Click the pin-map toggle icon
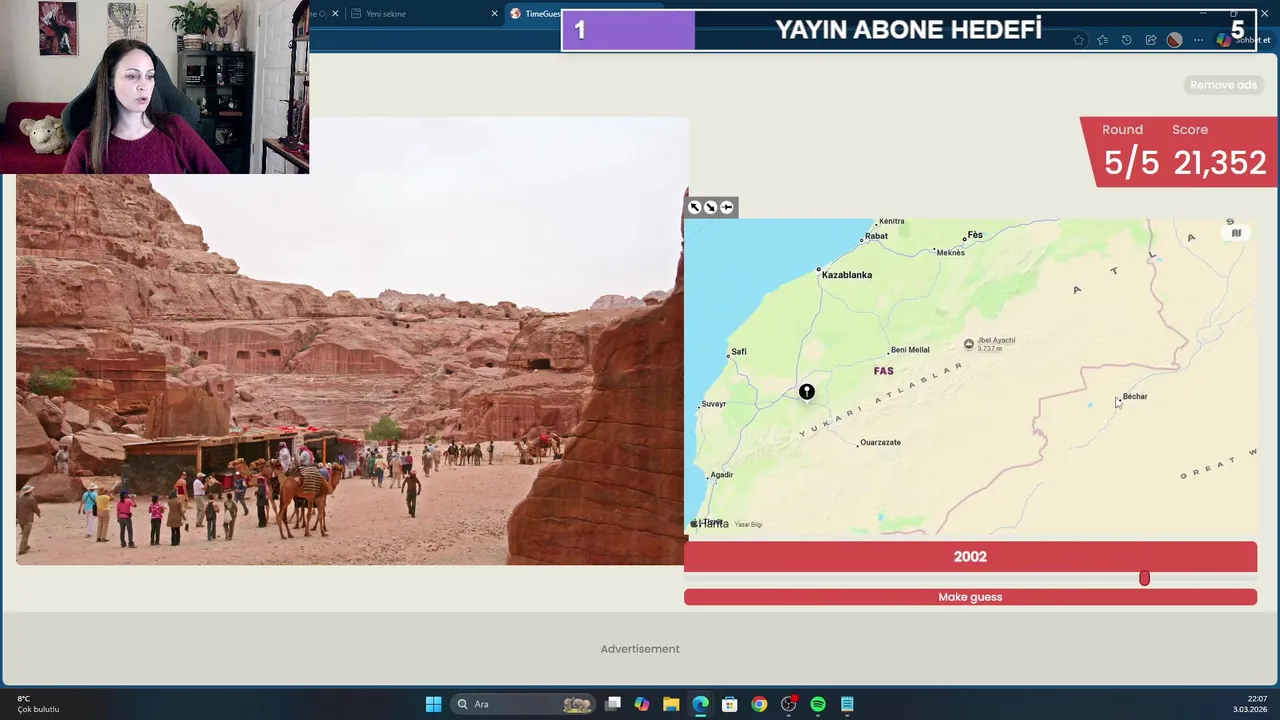This screenshot has width=1280, height=720. coord(727,207)
